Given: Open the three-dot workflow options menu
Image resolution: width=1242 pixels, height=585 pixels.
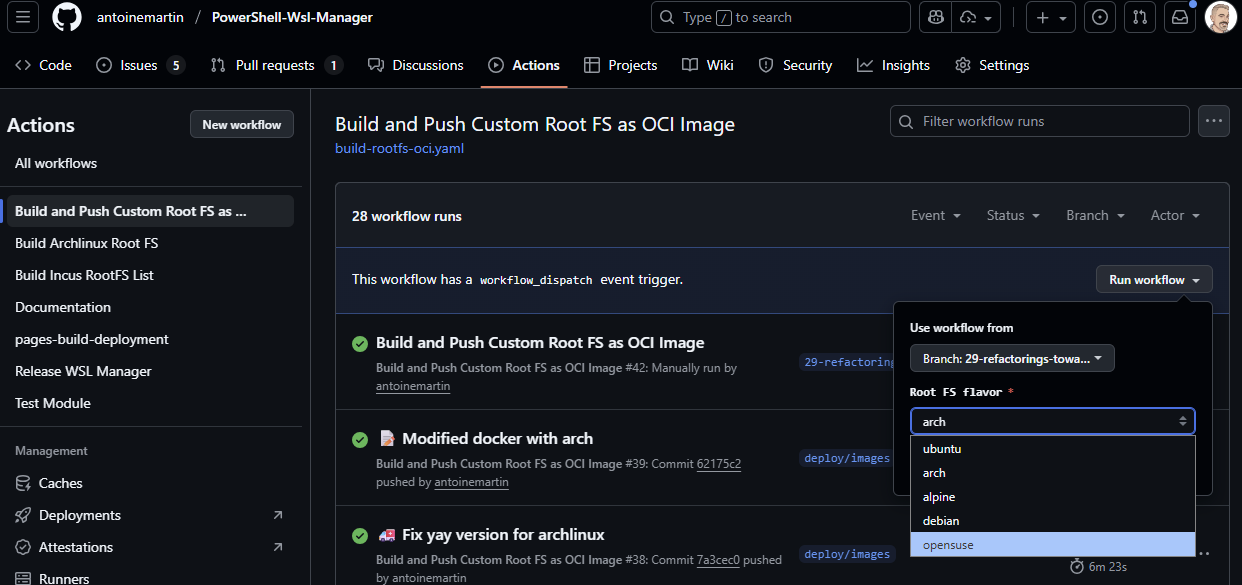Looking at the screenshot, I should (x=1214, y=121).
